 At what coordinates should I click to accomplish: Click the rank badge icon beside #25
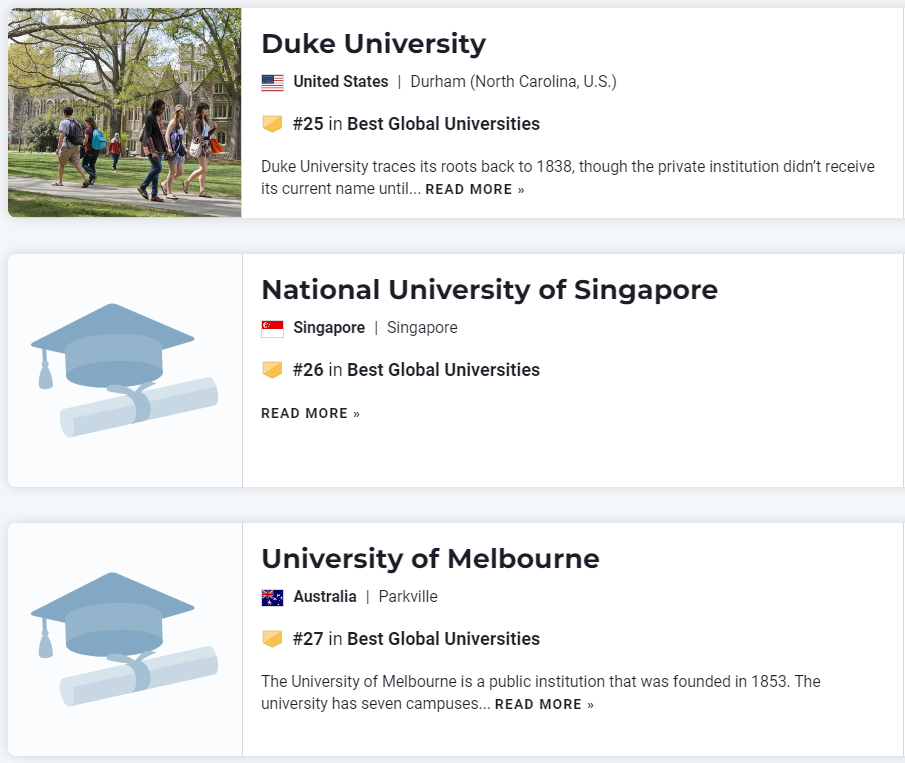point(272,124)
